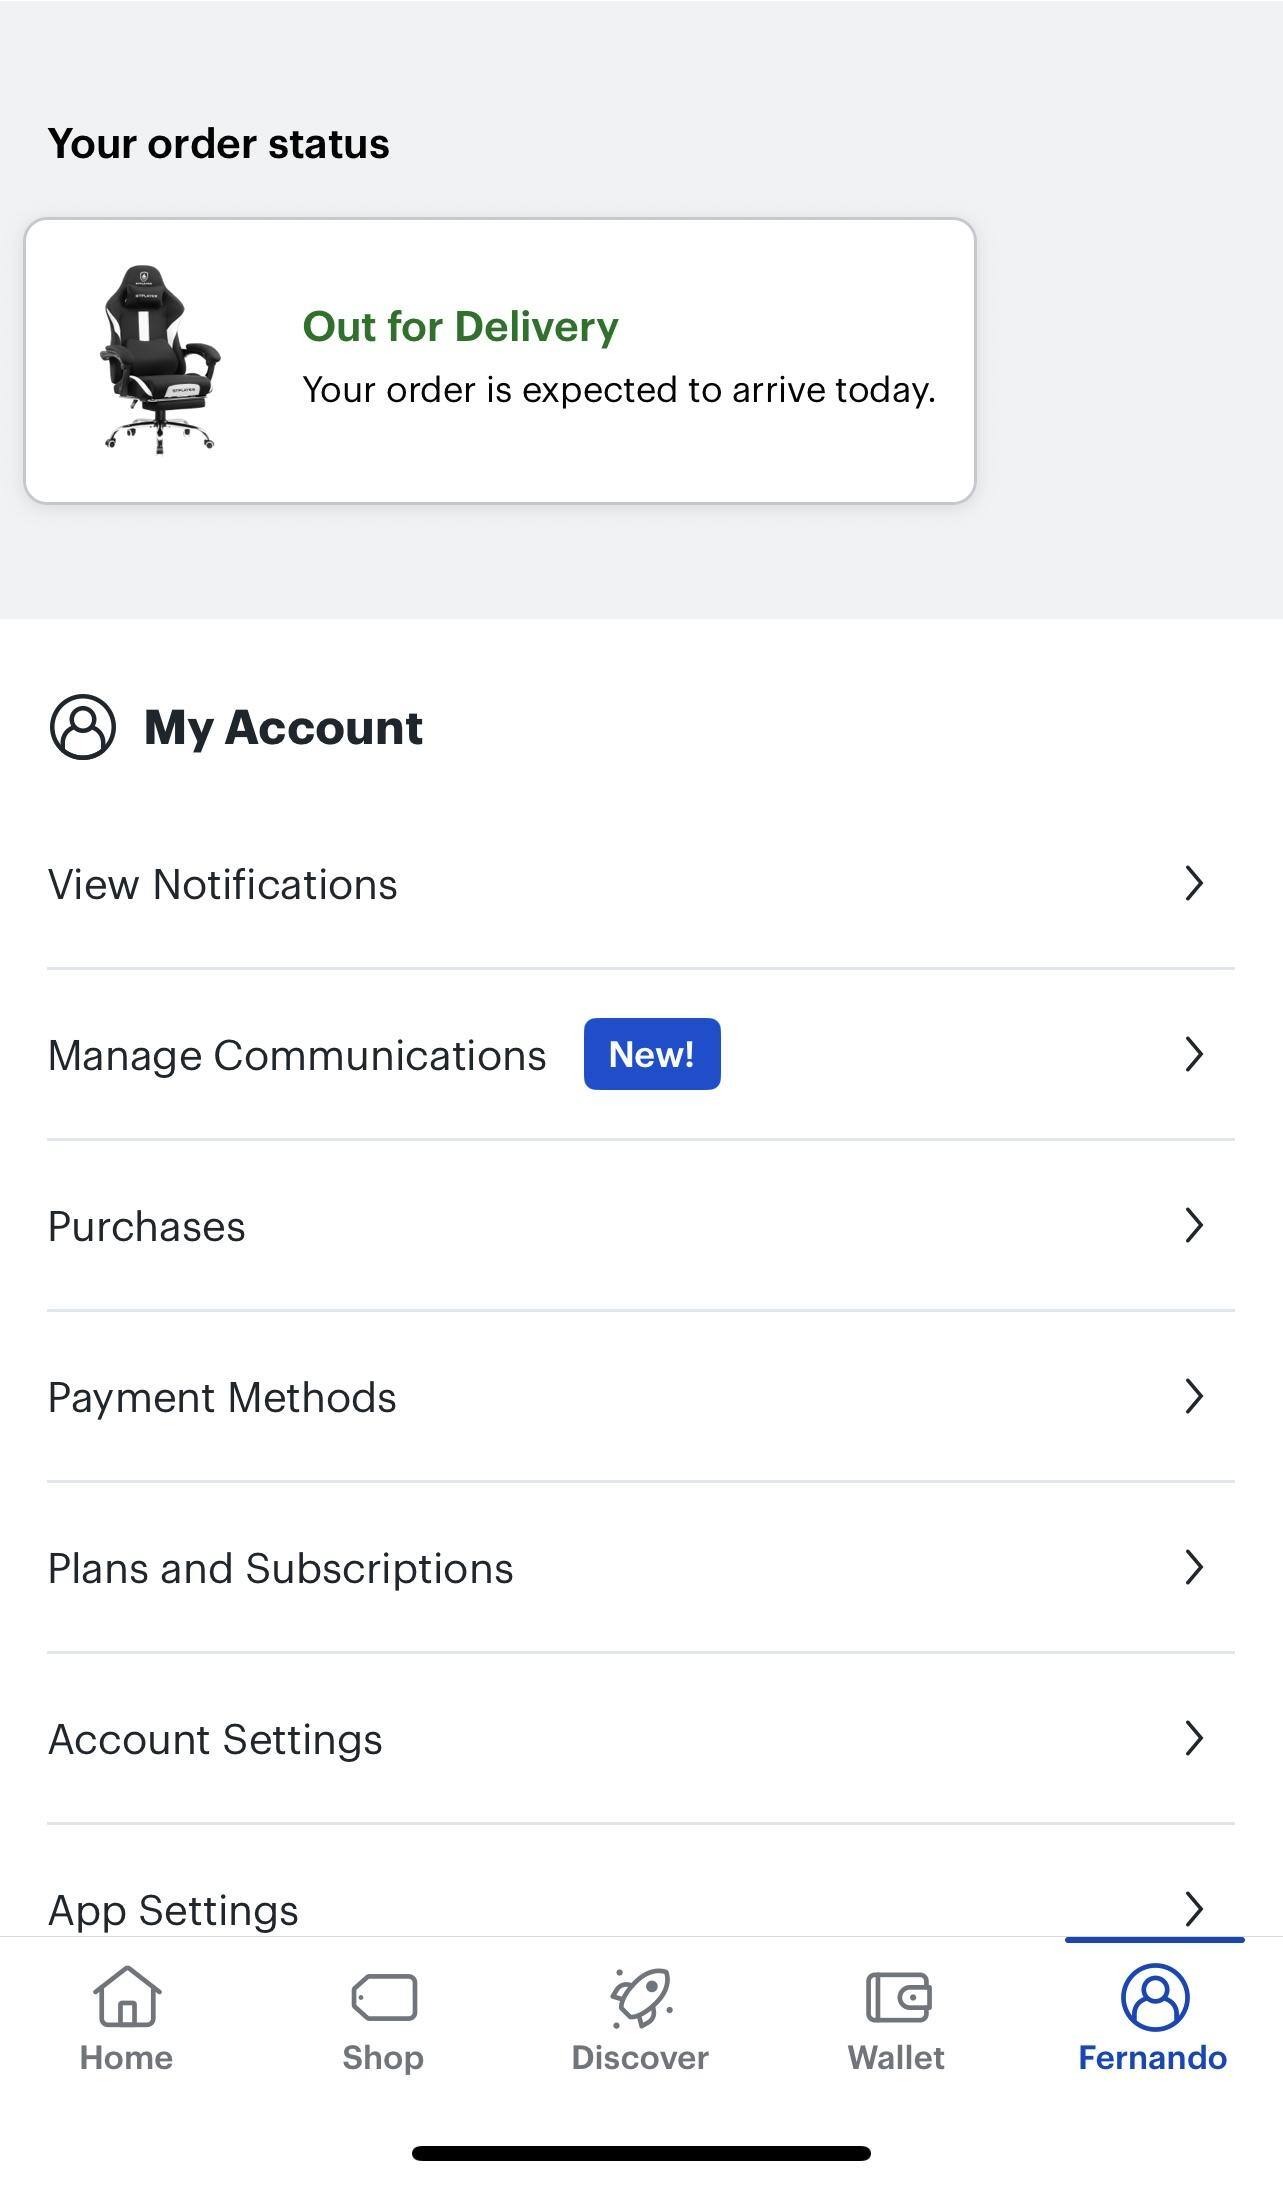Tap the gaming chair product image
Image resolution: width=1283 pixels, height=2185 pixels.
160,358
